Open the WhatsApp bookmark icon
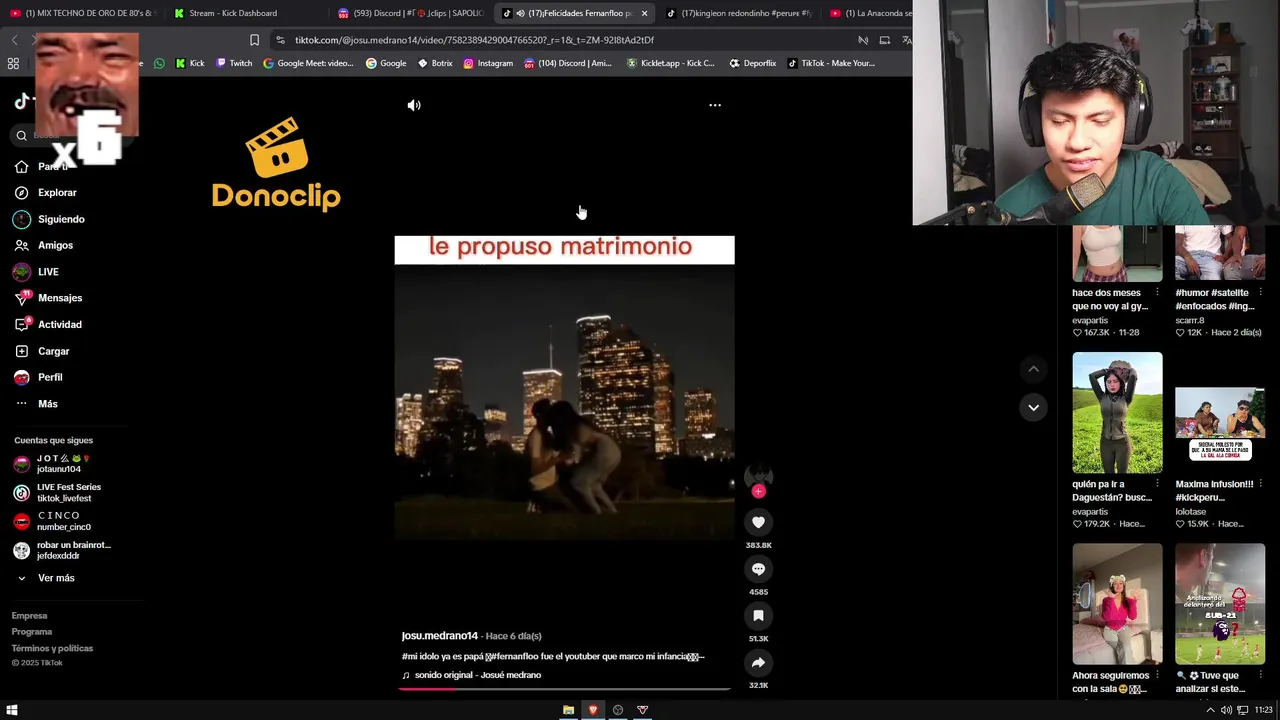The height and width of the screenshot is (720, 1280). coord(159,63)
